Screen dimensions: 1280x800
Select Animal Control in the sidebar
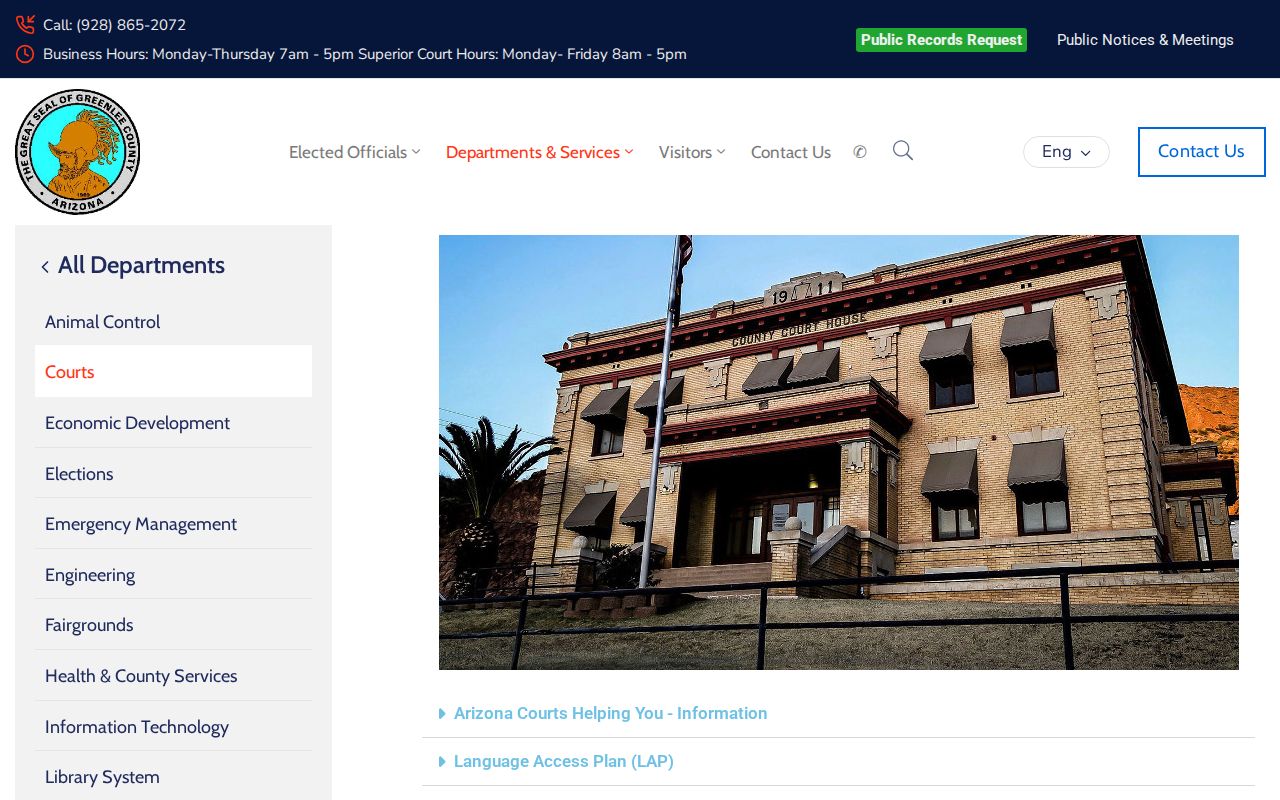coord(173,321)
